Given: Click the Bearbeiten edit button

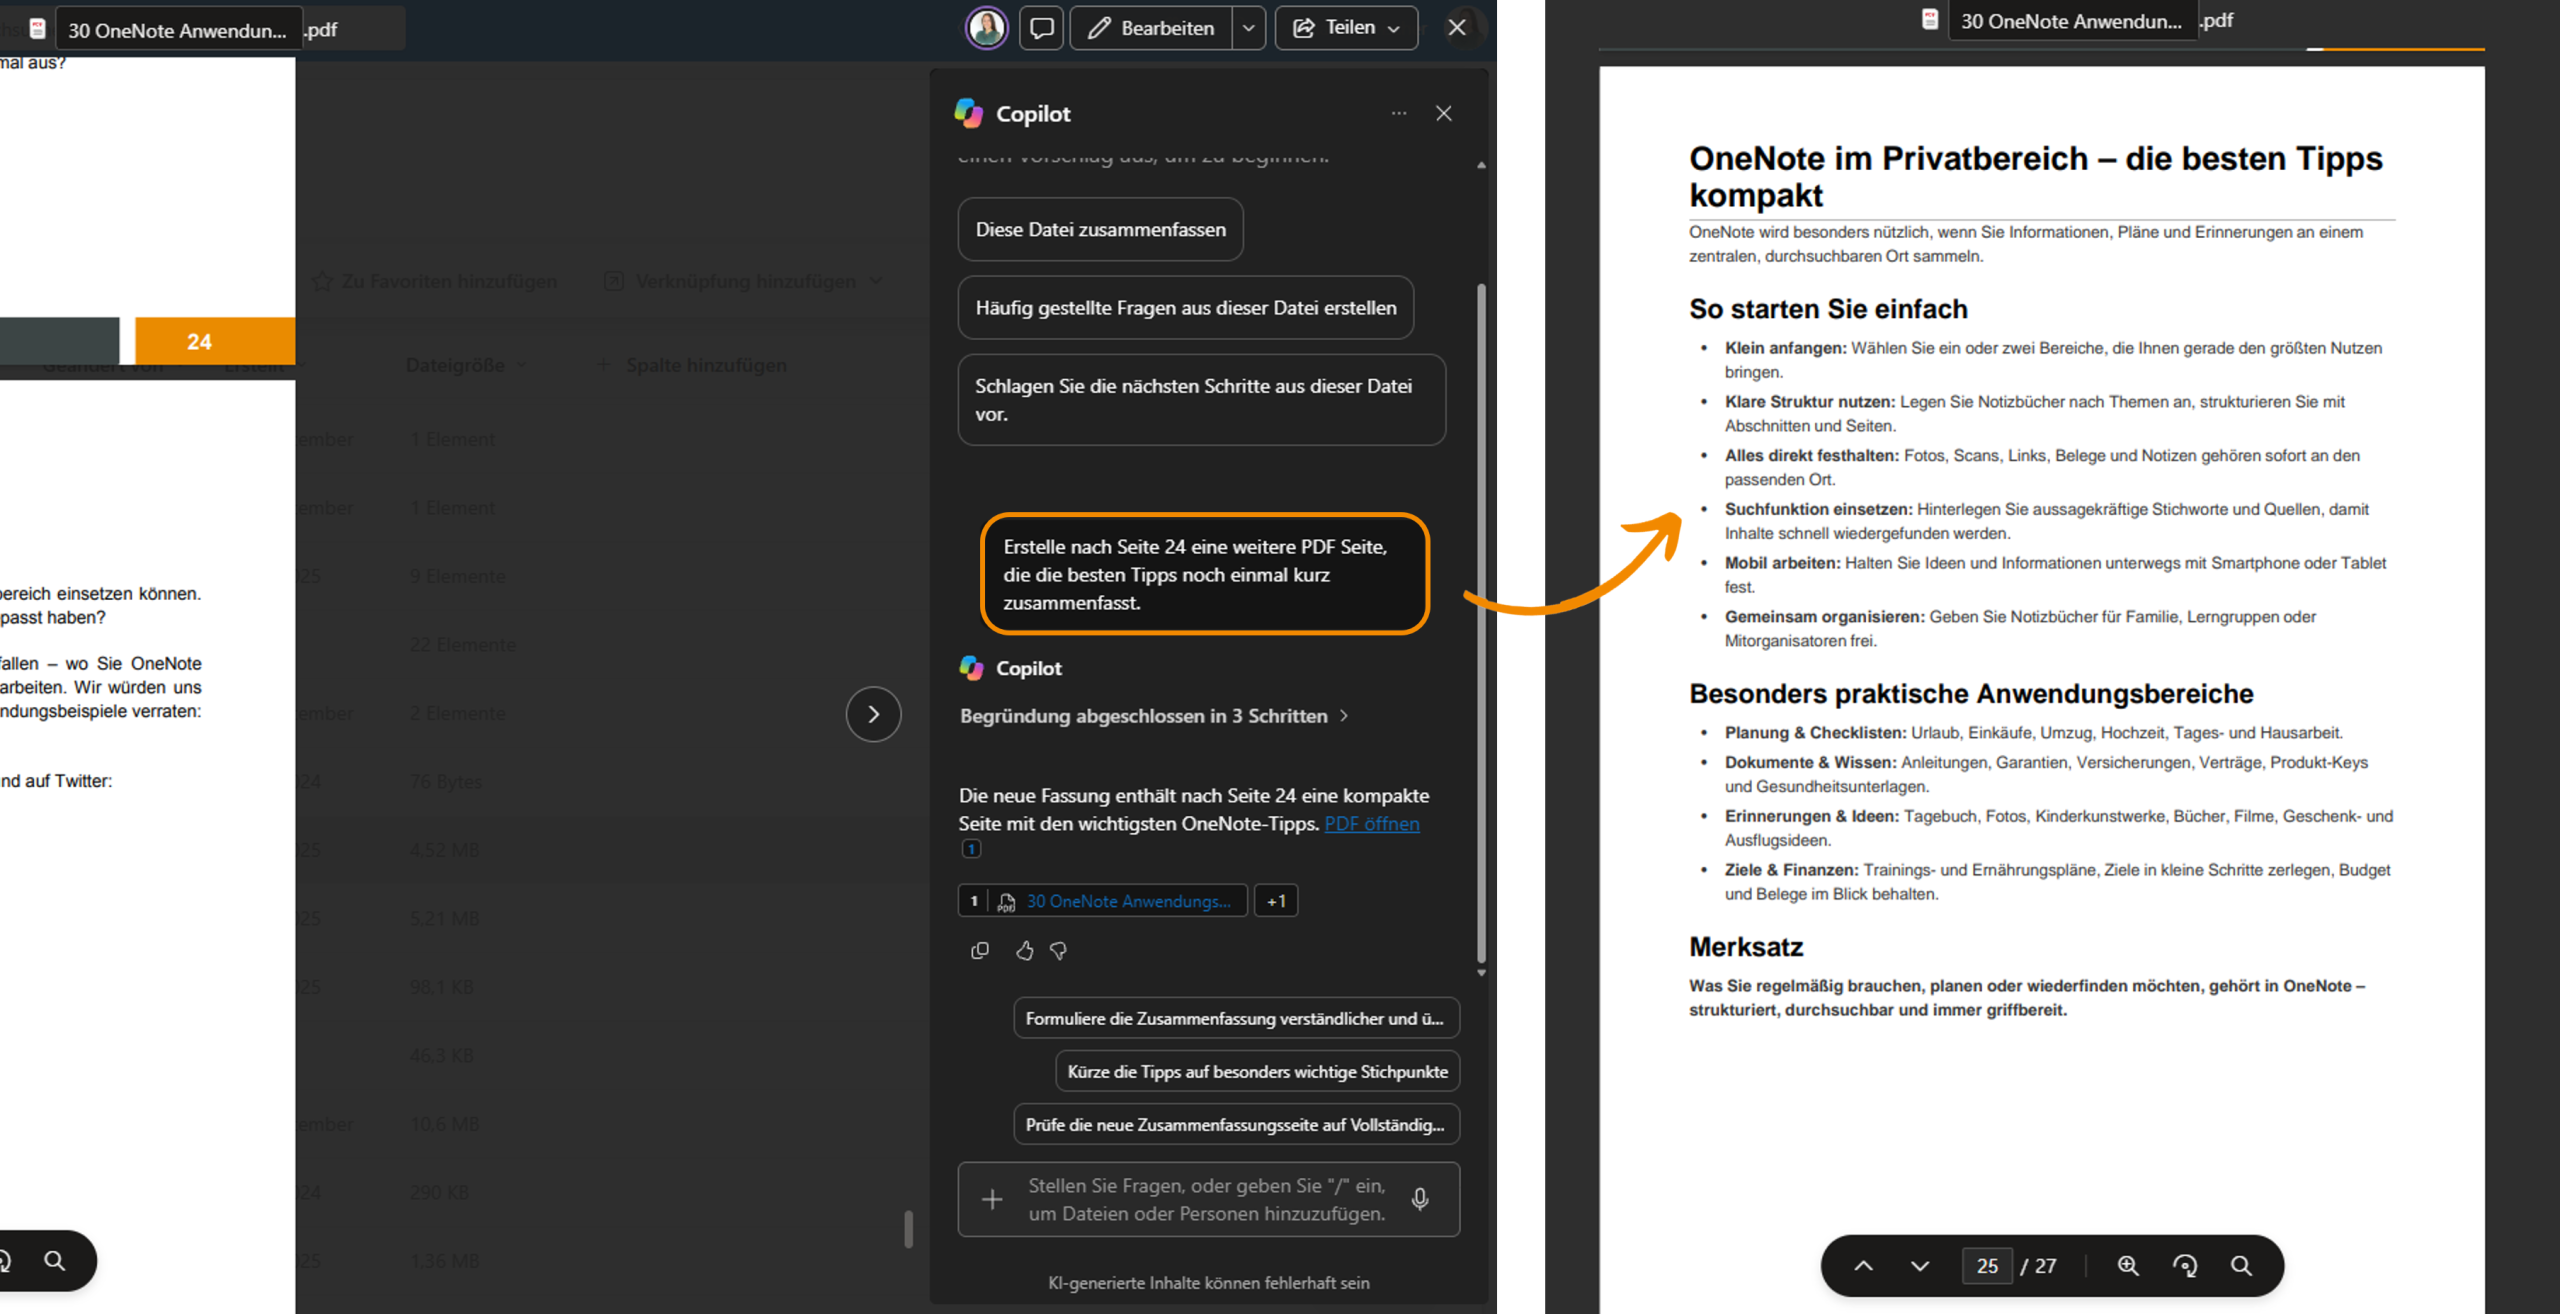Looking at the screenshot, I should [x=1151, y=28].
